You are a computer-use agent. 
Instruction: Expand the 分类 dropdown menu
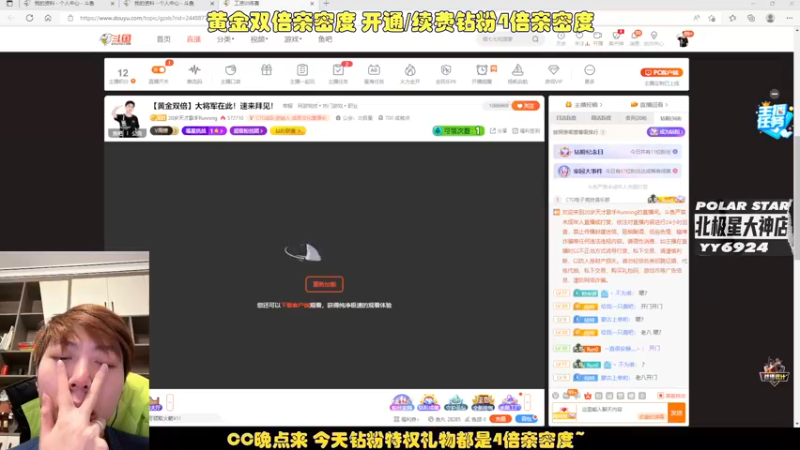click(x=225, y=39)
